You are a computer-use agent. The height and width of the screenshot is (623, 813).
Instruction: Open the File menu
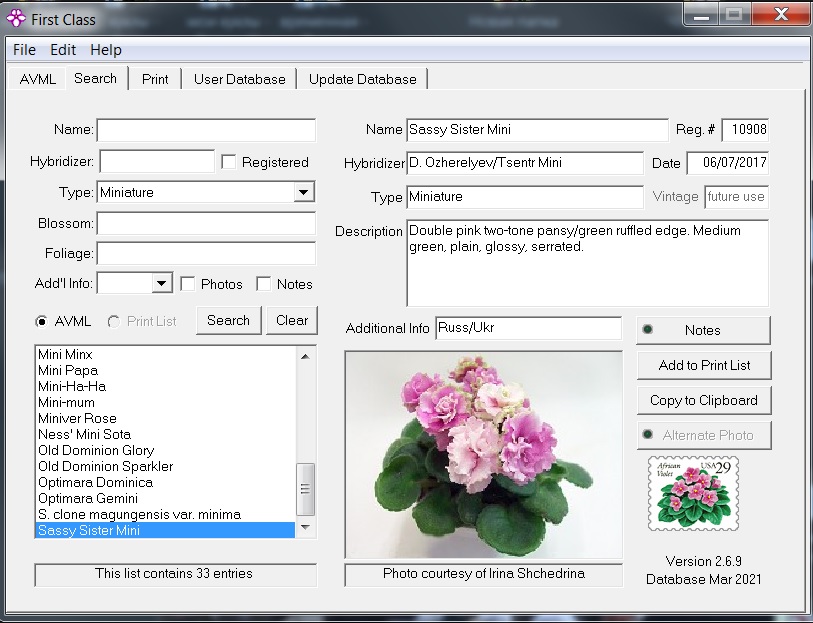24,50
